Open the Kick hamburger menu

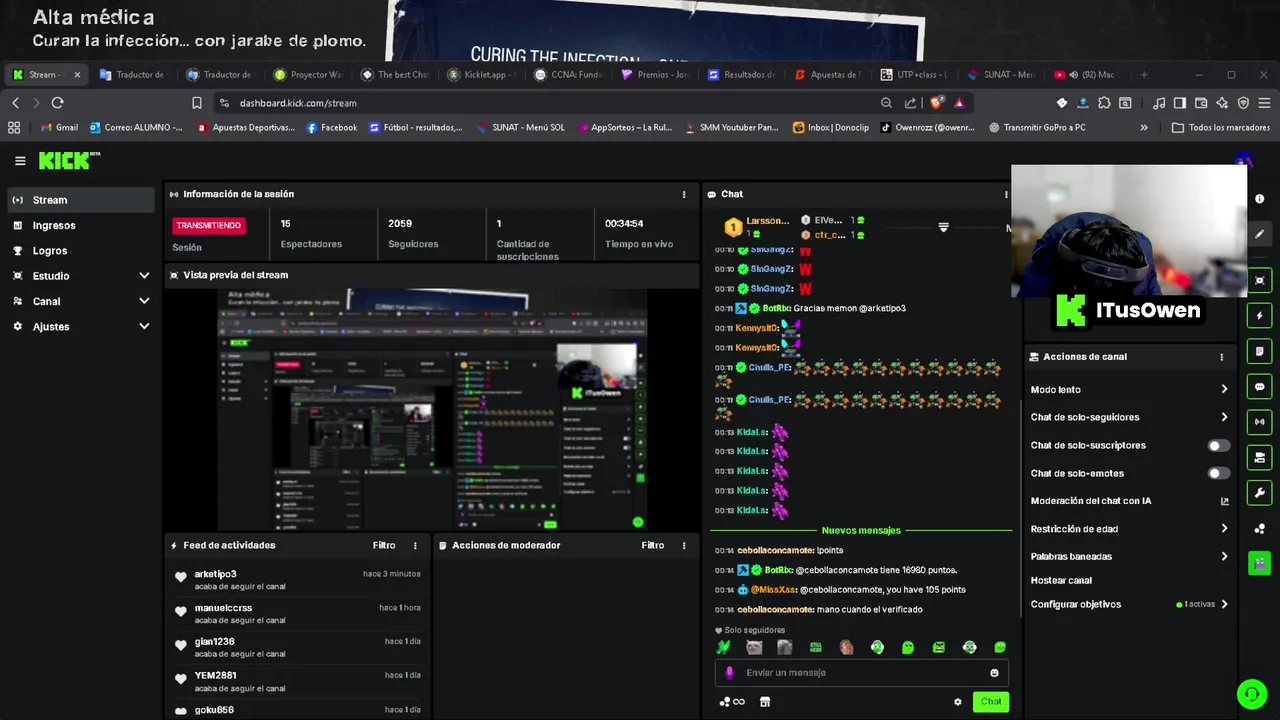tap(20, 161)
